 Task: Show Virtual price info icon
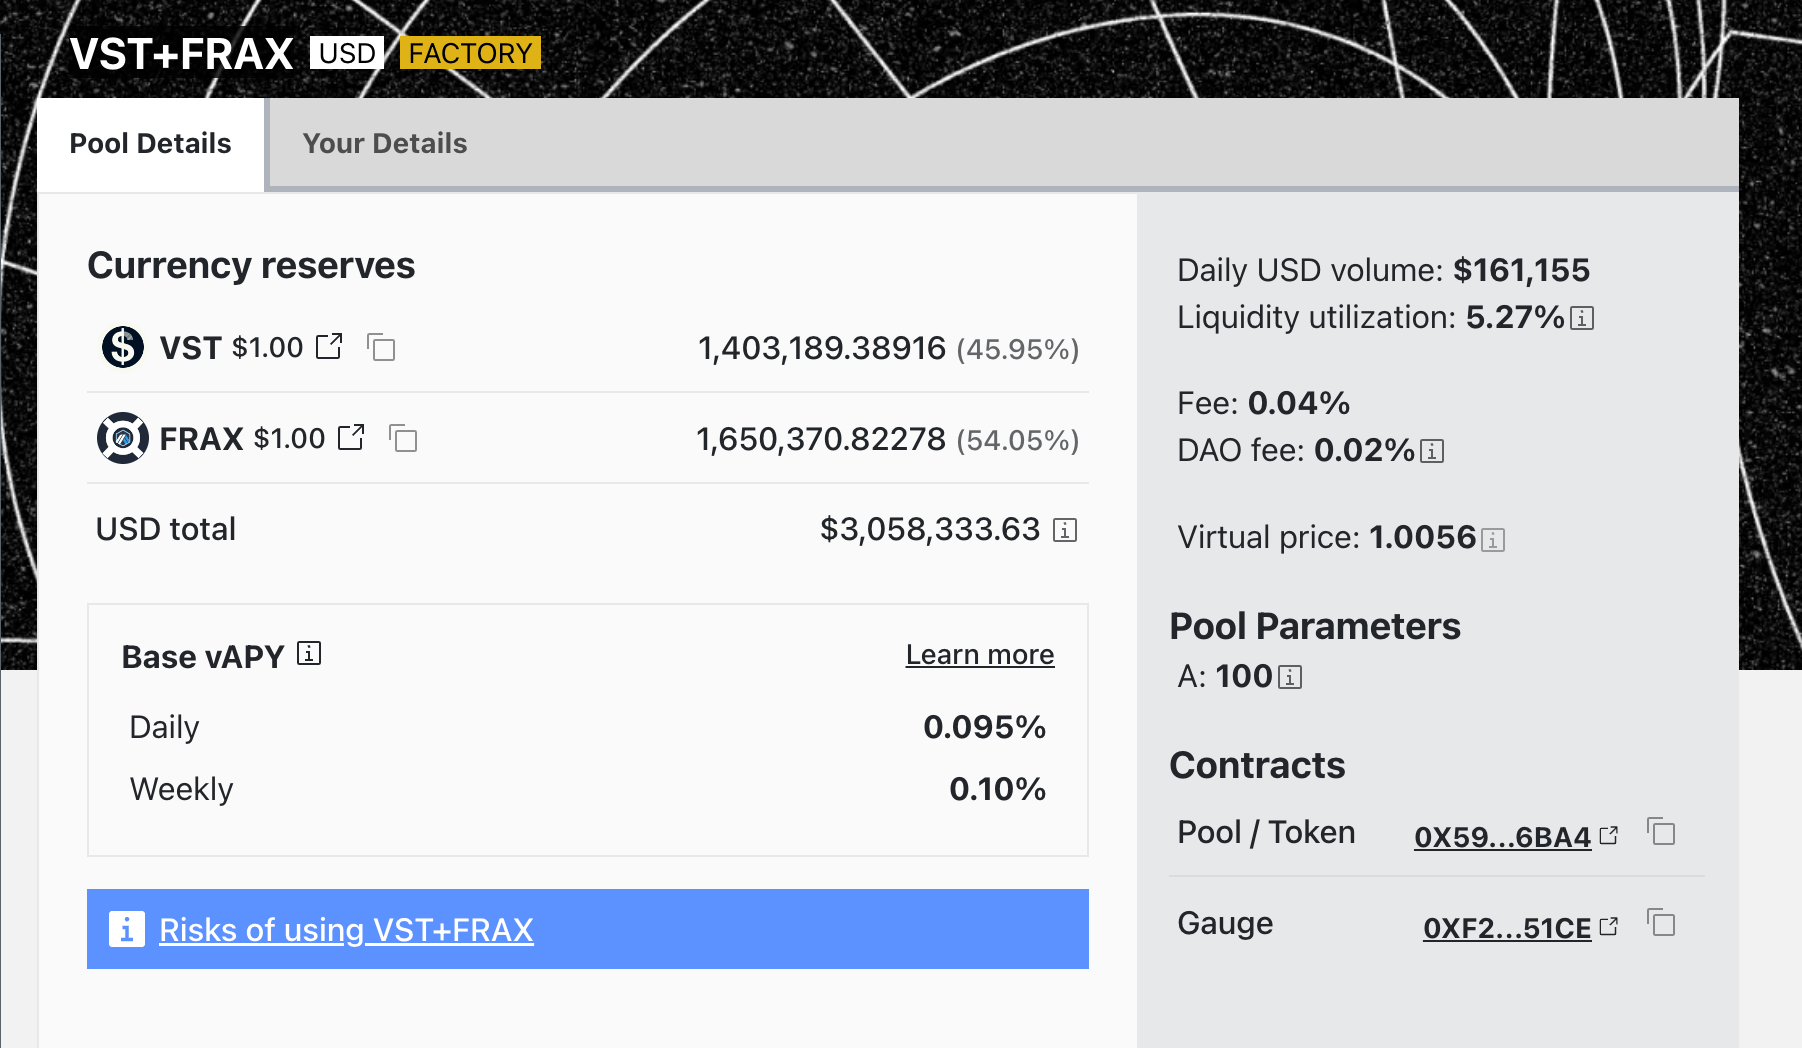tap(1493, 540)
